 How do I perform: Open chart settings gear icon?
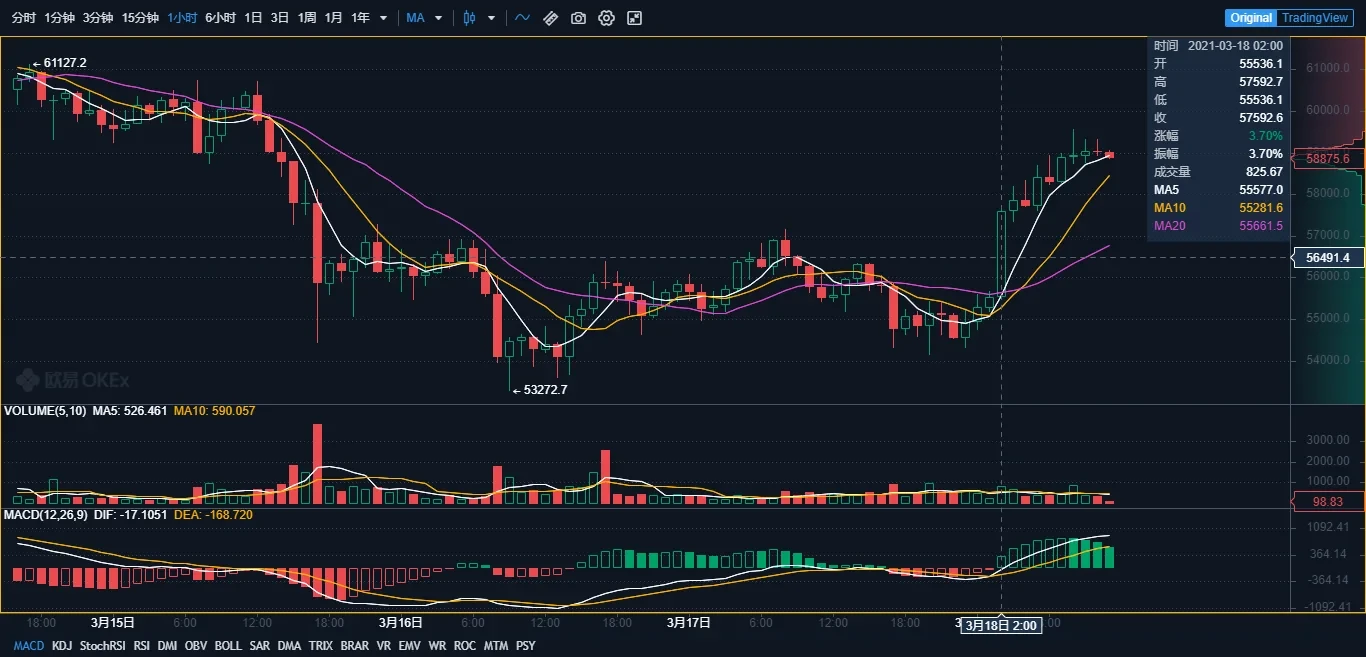[606, 18]
